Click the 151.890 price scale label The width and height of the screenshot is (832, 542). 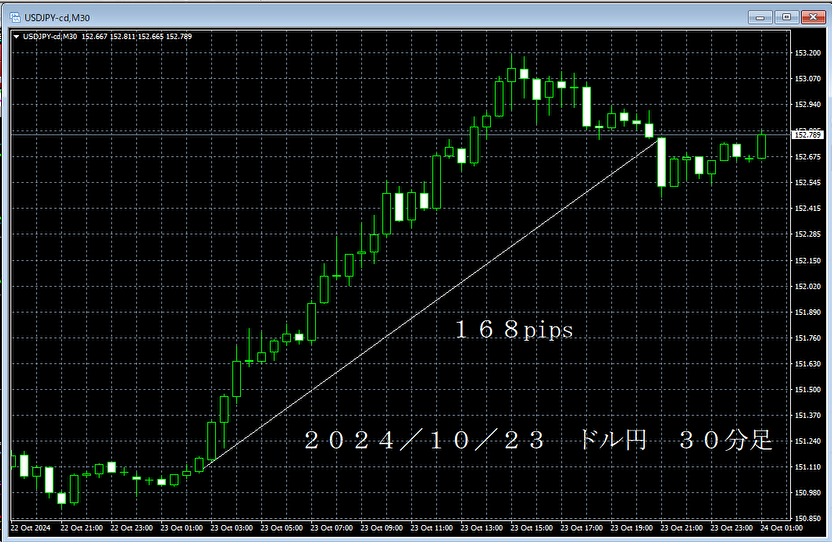(808, 312)
